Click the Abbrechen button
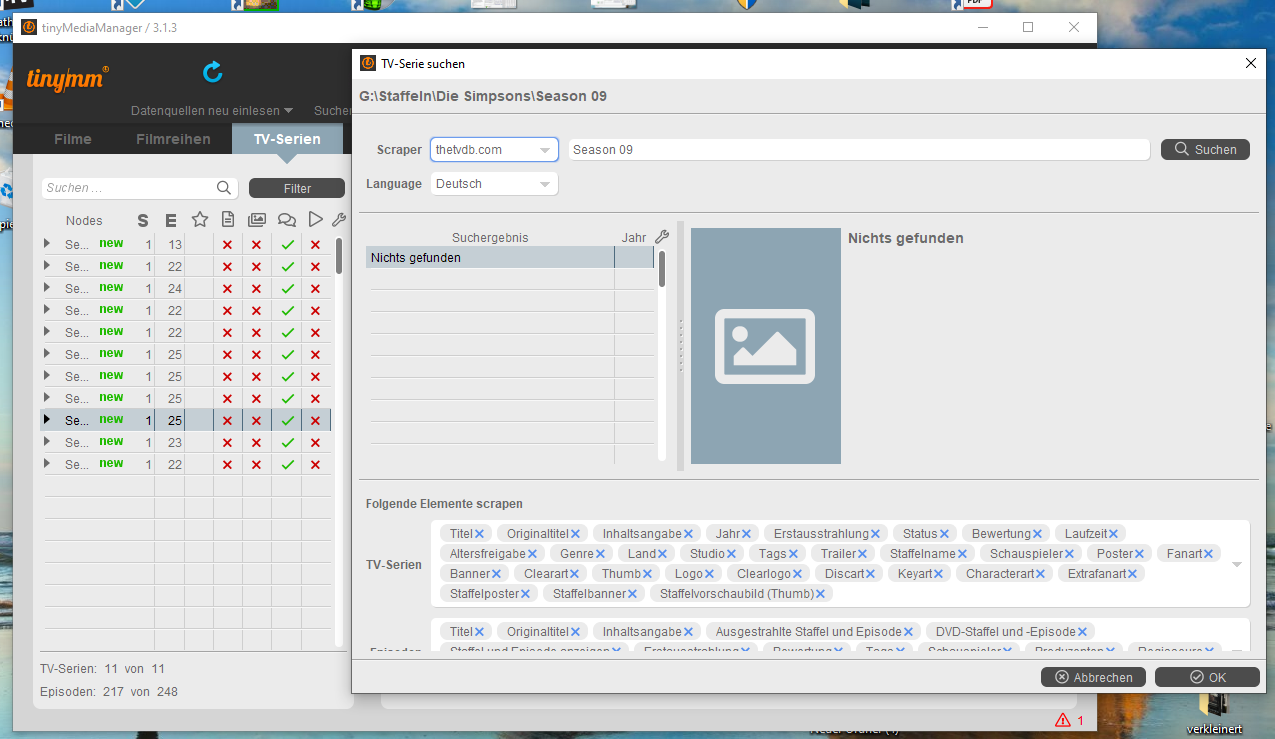Viewport: 1275px width, 739px height. (x=1093, y=677)
